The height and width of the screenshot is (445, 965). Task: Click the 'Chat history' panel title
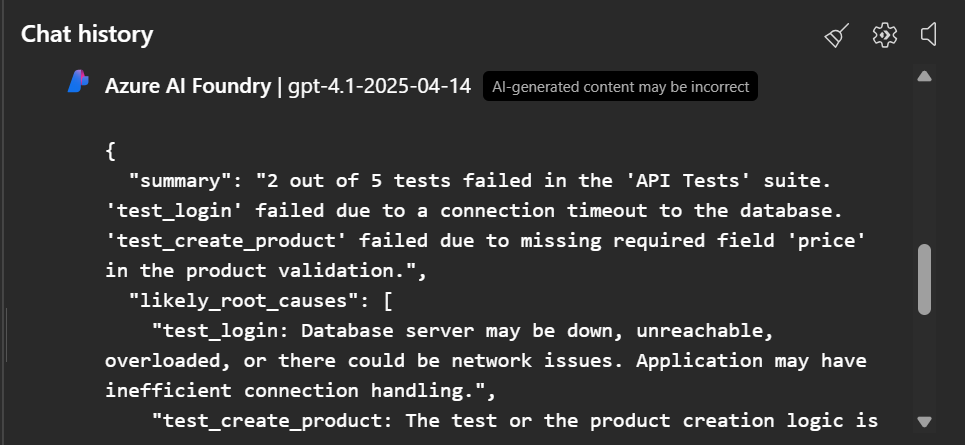pos(87,34)
